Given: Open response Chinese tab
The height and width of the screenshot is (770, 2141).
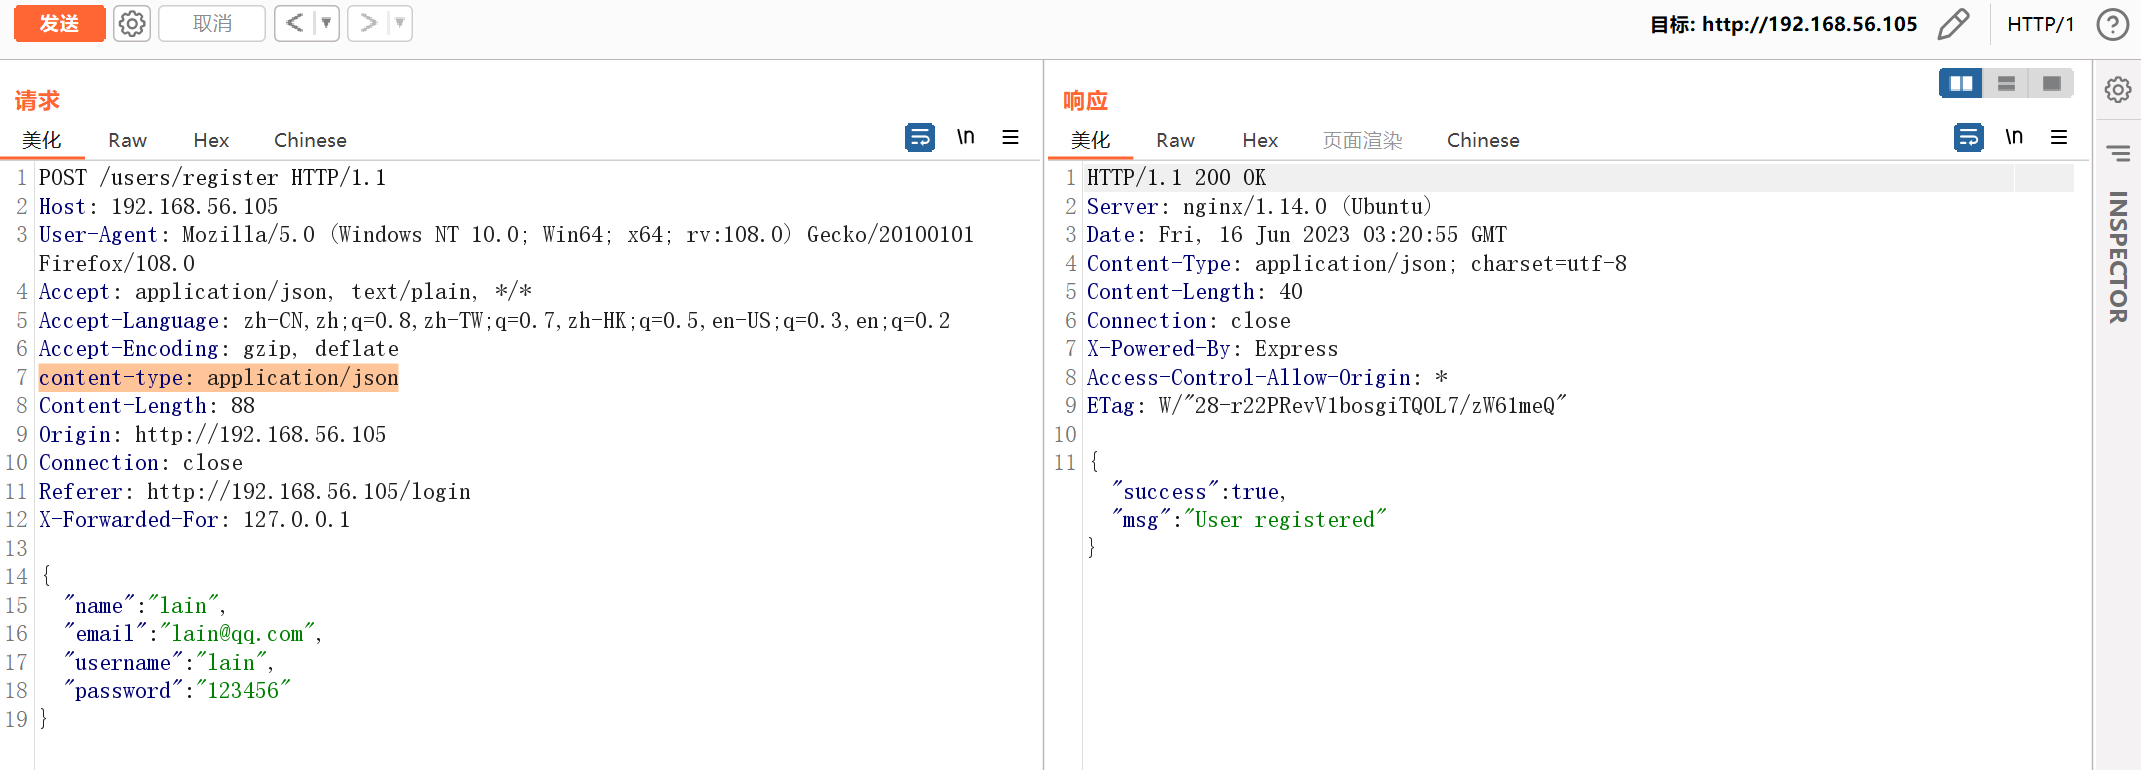Looking at the screenshot, I should [1483, 140].
